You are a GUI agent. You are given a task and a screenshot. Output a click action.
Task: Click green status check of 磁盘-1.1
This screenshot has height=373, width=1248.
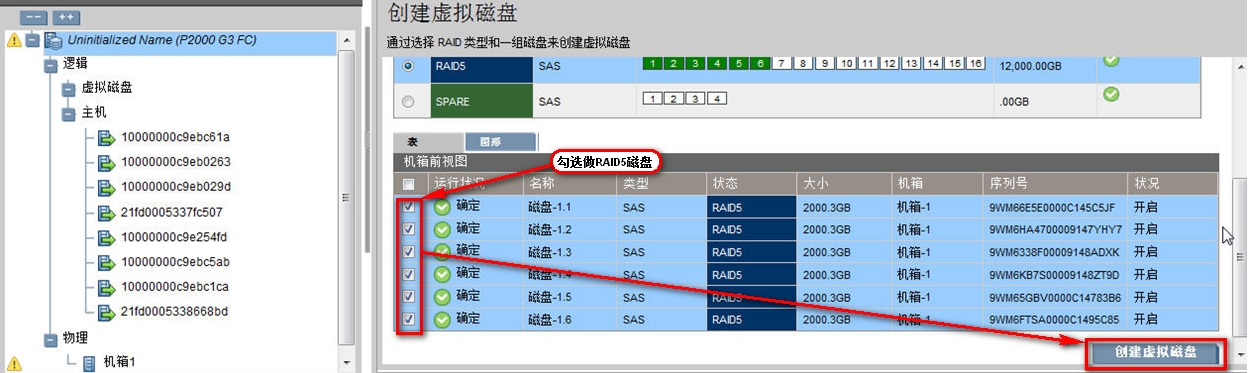tap(442, 208)
